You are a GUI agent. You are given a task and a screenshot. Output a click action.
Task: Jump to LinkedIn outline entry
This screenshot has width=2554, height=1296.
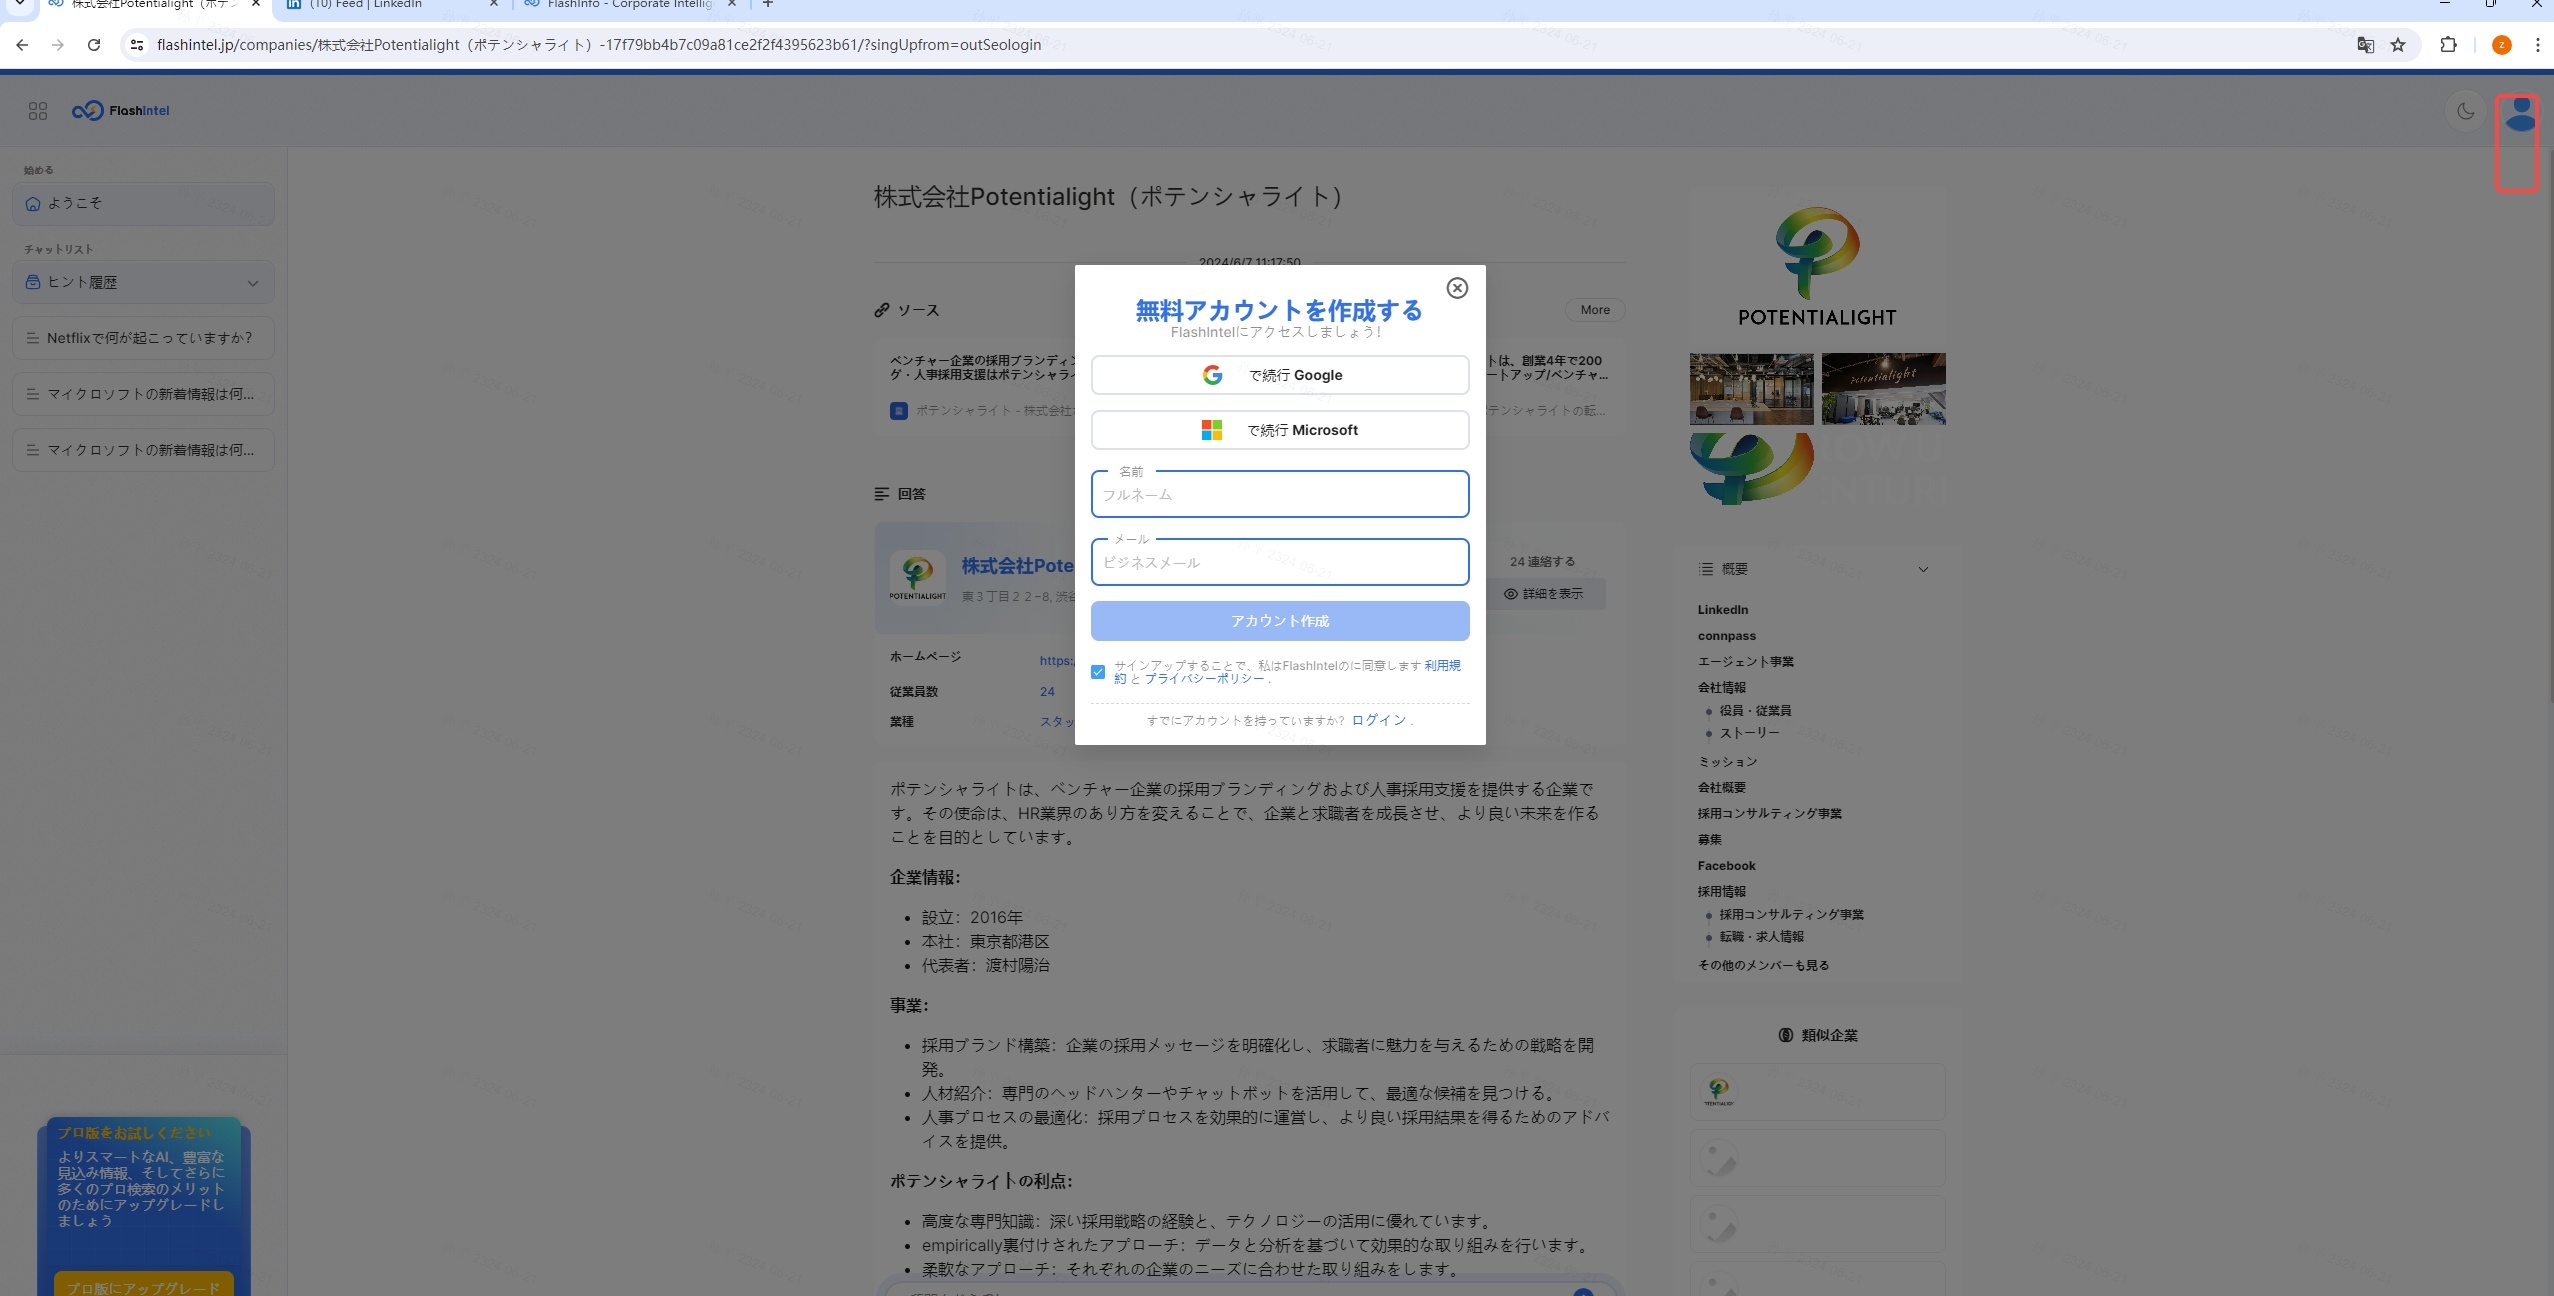click(1723, 610)
